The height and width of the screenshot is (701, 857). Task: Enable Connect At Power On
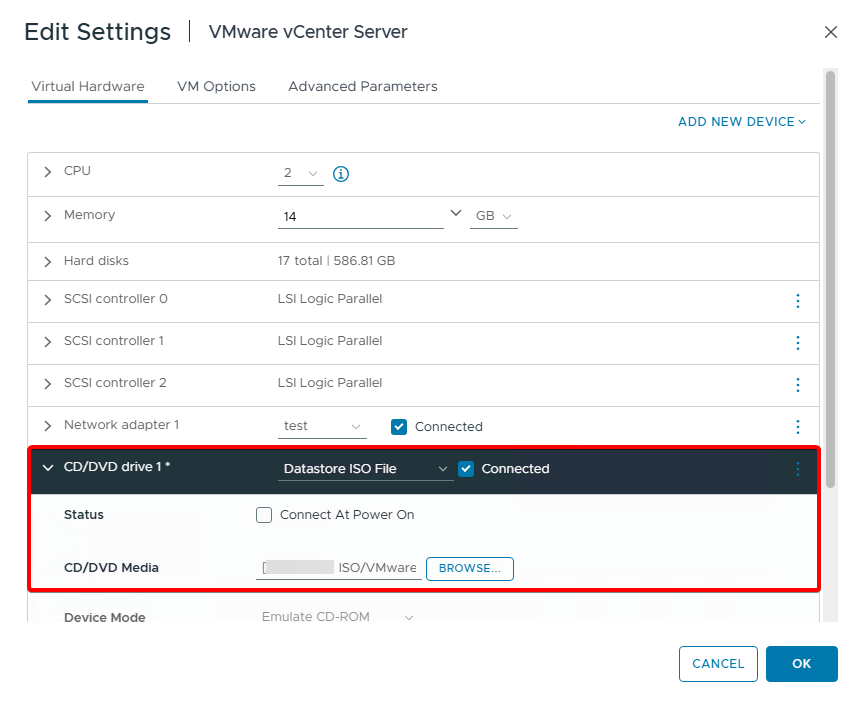click(264, 515)
